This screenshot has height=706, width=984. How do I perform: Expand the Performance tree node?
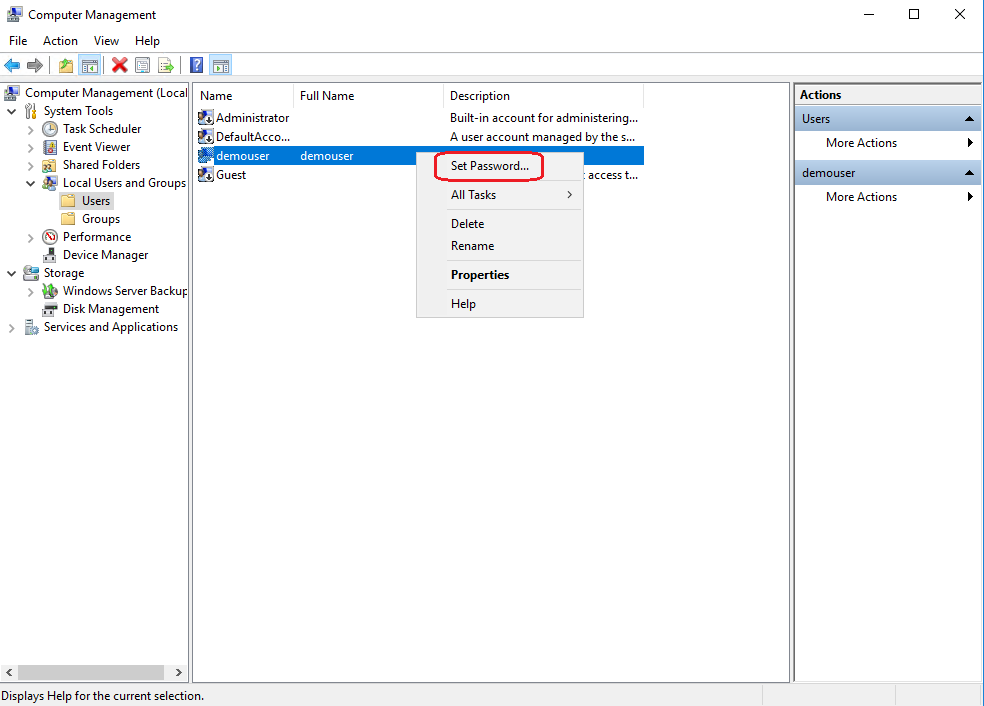tap(31, 238)
